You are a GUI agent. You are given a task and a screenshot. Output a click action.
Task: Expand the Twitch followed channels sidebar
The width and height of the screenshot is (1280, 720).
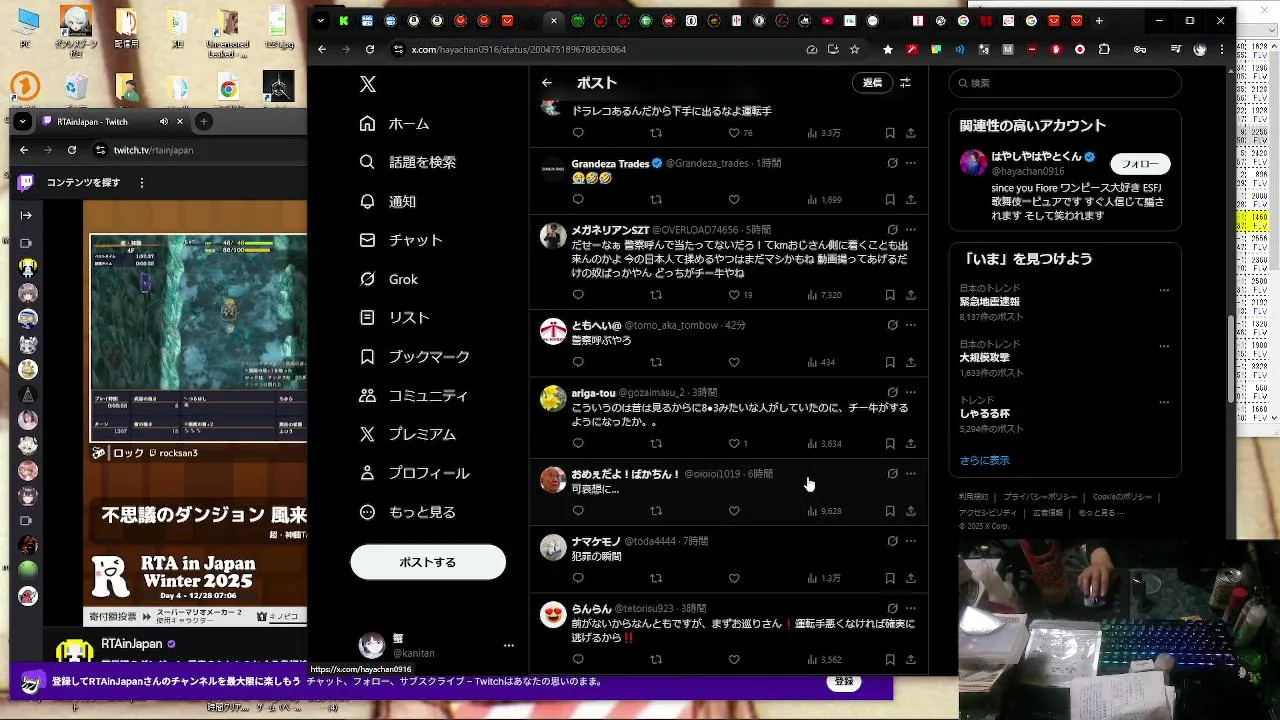[x=26, y=215]
